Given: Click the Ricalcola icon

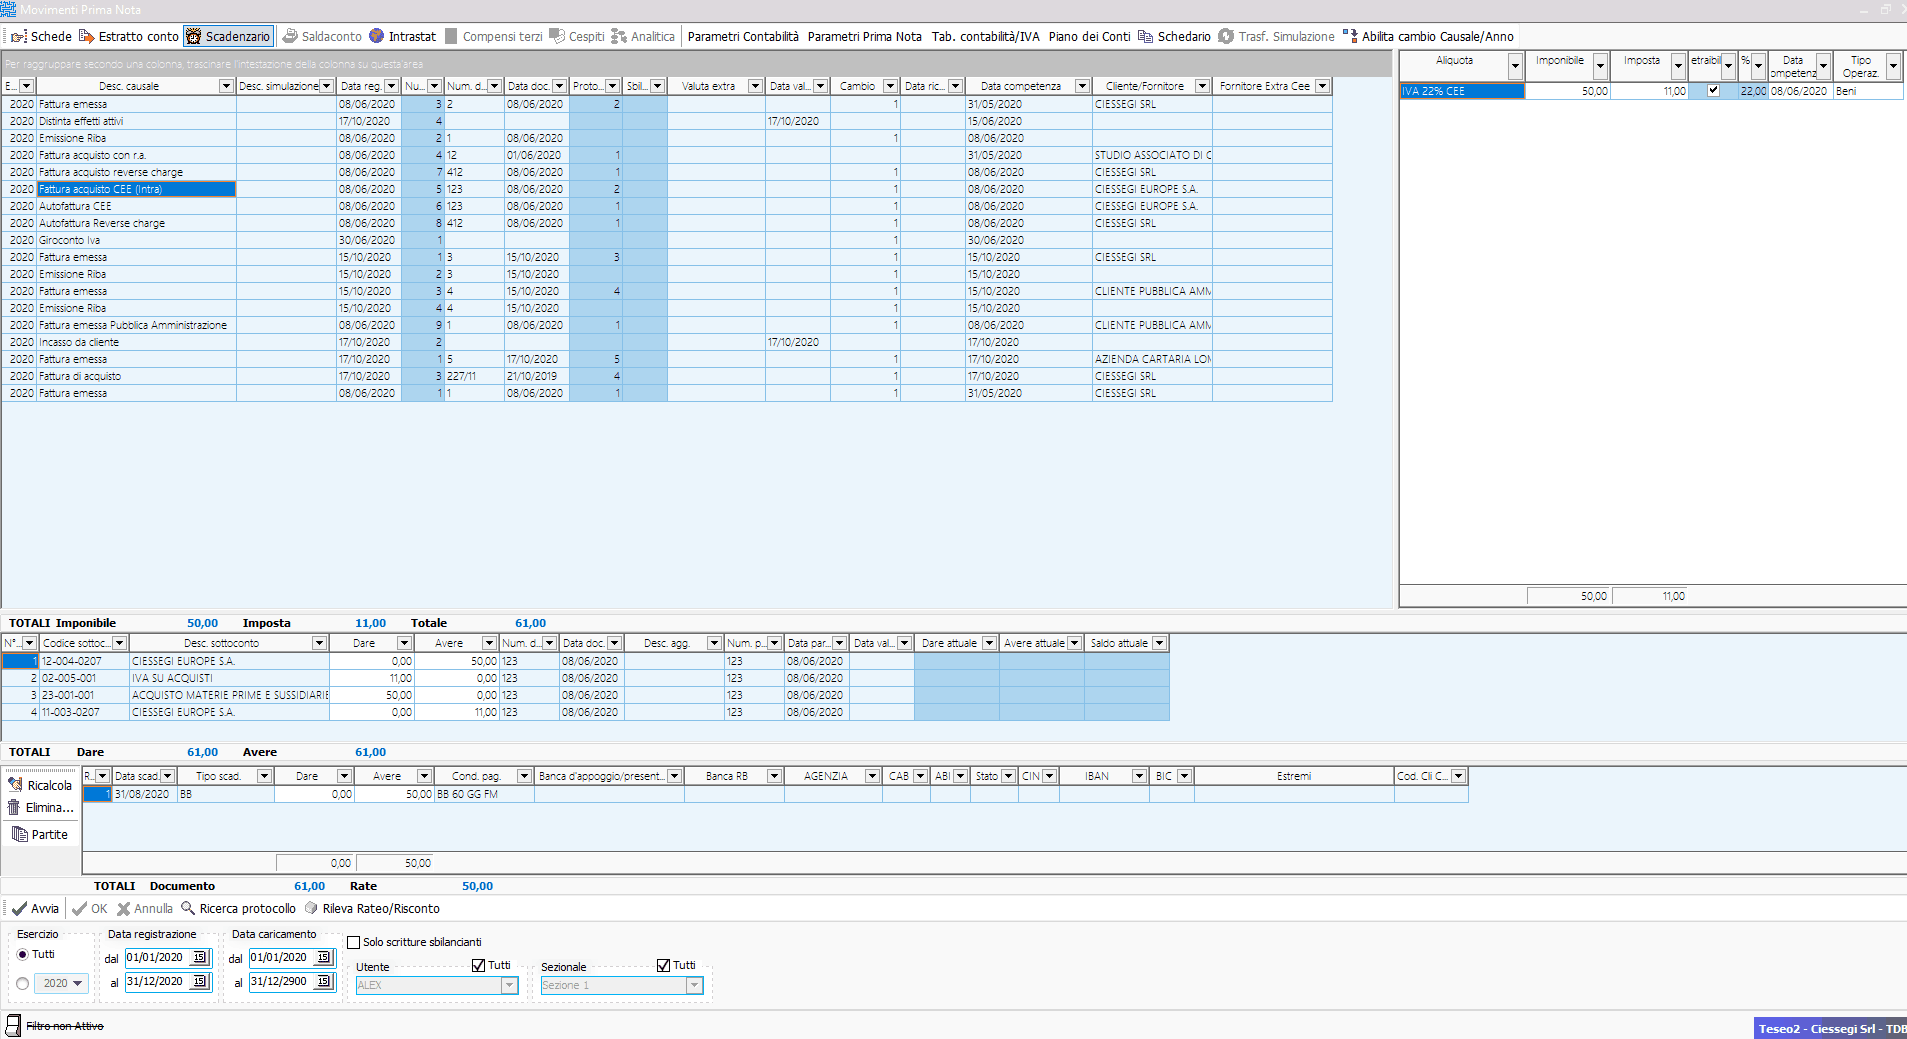Looking at the screenshot, I should (15, 785).
